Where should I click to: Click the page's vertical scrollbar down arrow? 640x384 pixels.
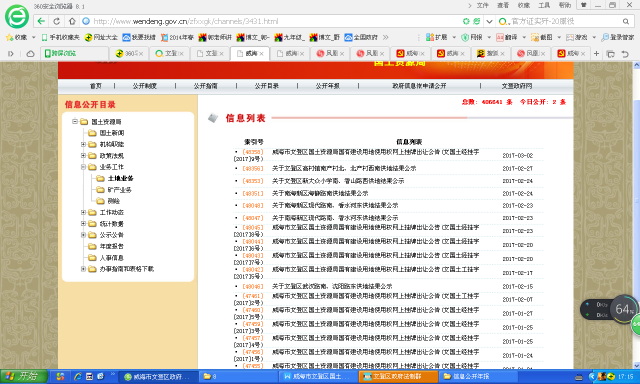click(636, 365)
